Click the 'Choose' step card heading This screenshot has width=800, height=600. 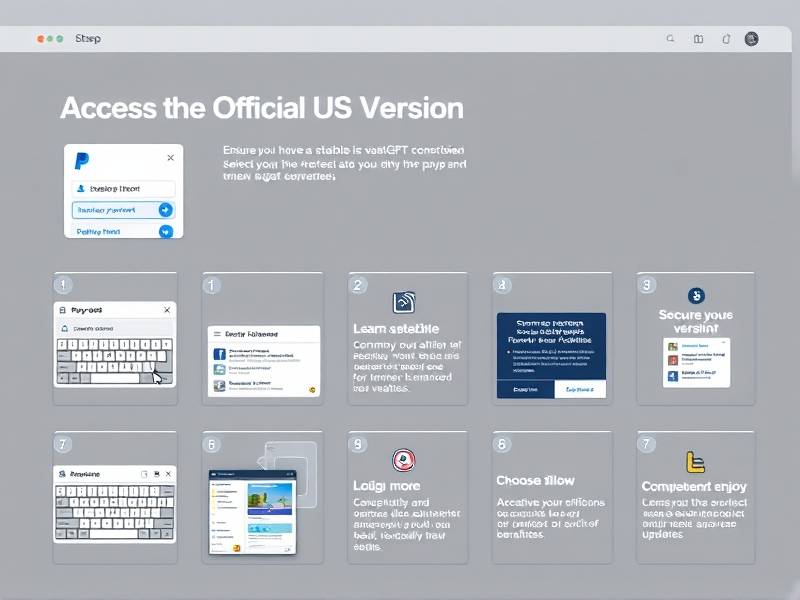[x=535, y=480]
